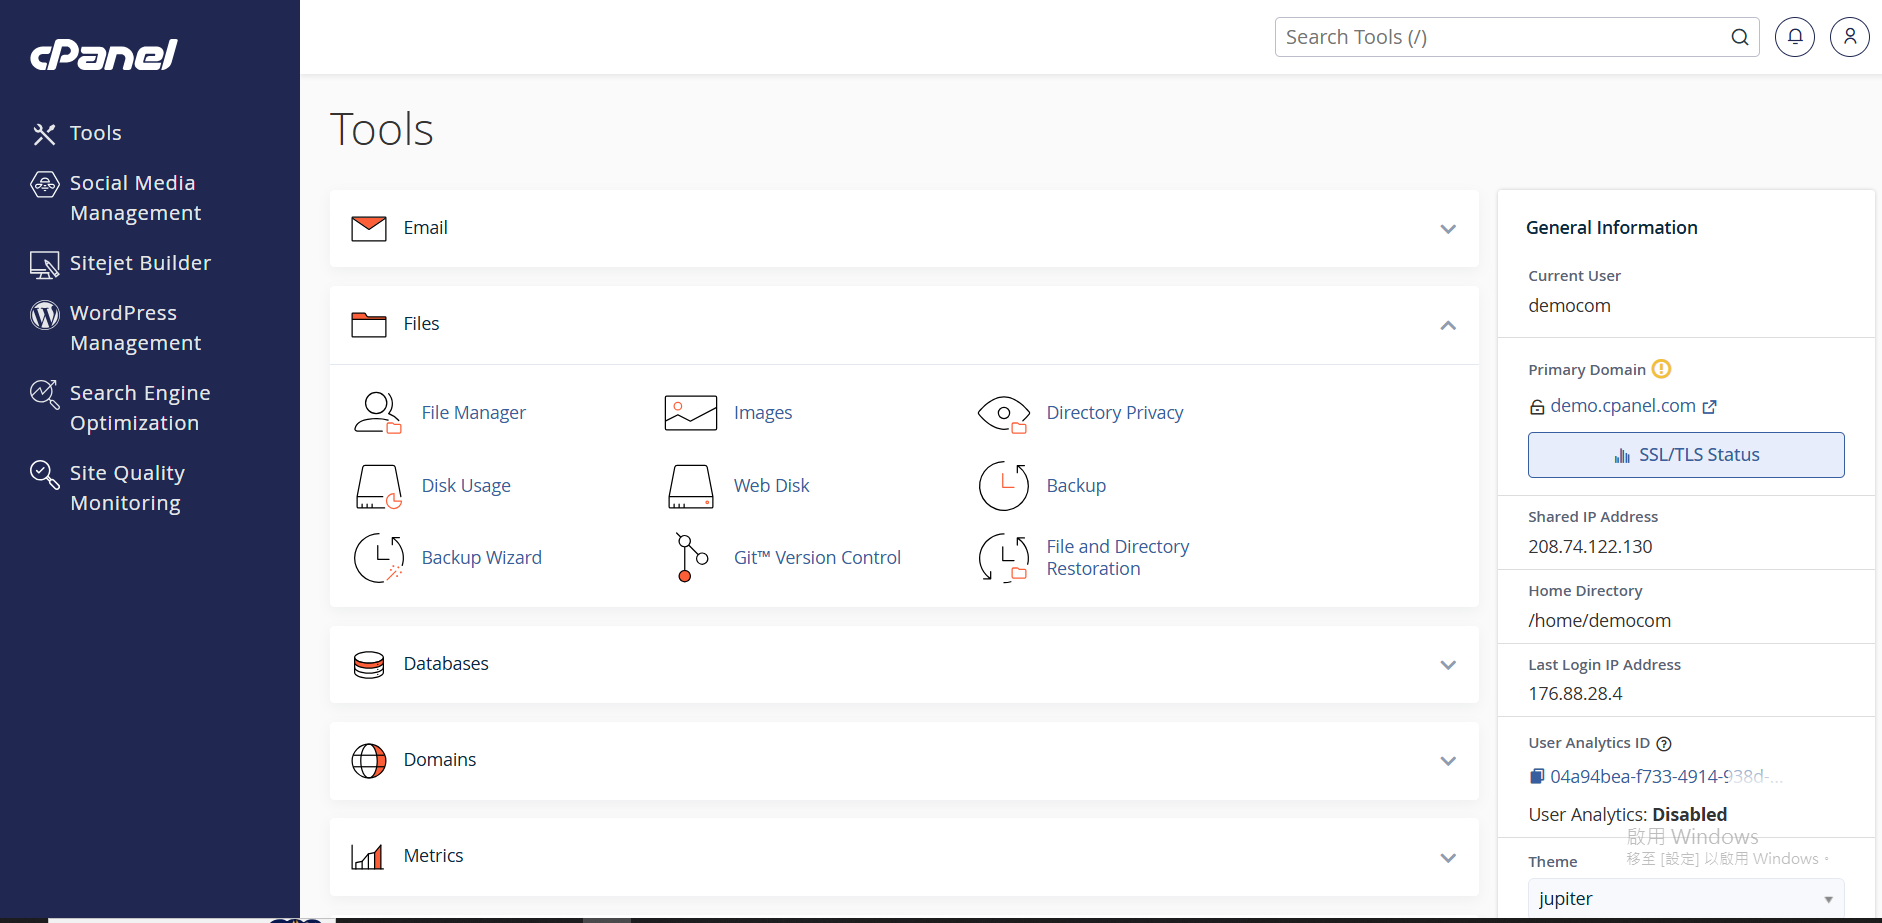Image resolution: width=1882 pixels, height=923 pixels.
Task: Copy the User Analytics ID
Action: coord(1537,776)
